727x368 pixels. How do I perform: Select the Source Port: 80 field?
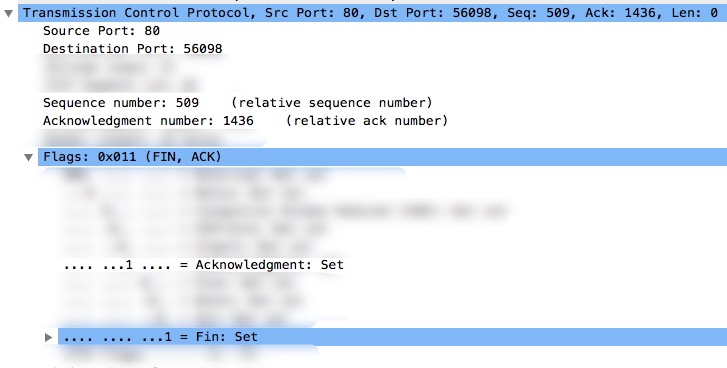pos(101,31)
